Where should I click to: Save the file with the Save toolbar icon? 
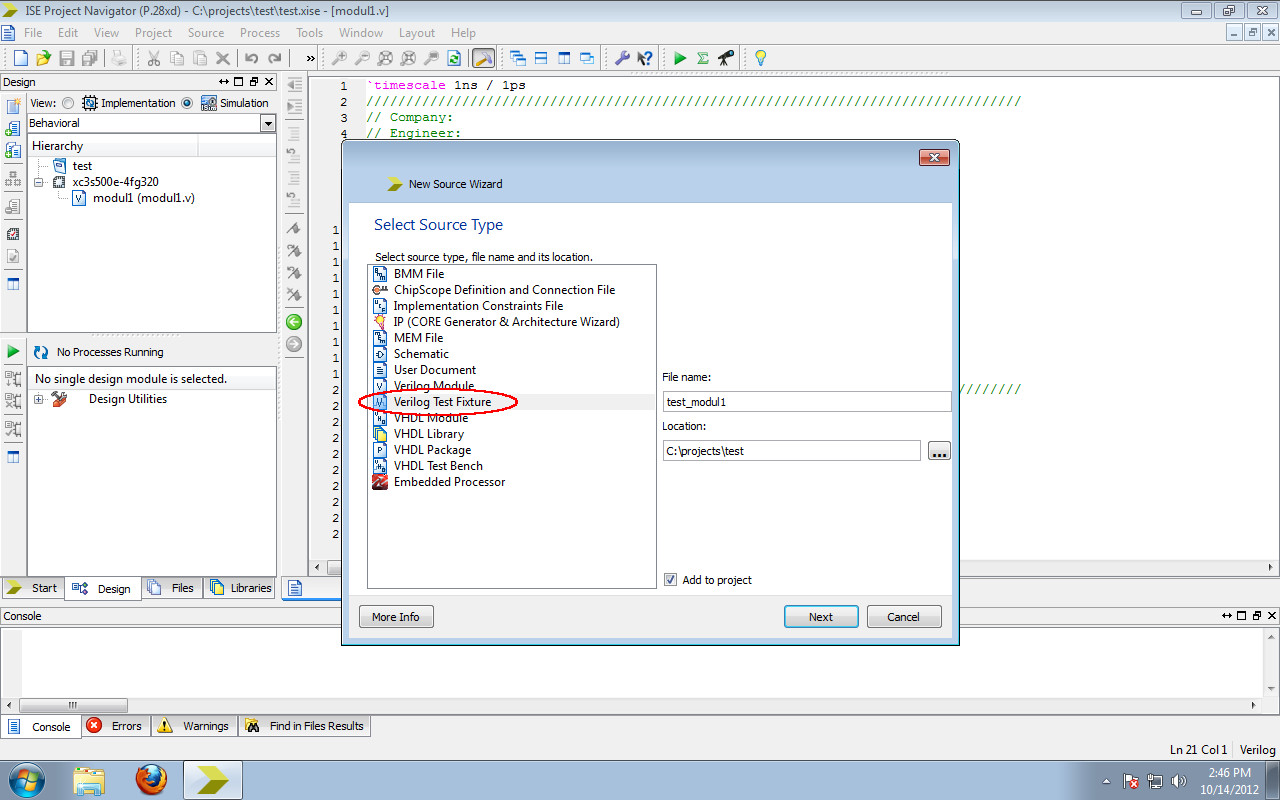65,57
